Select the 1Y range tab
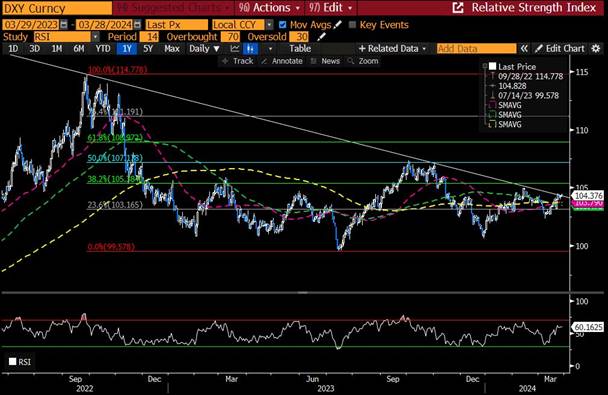608x395 pixels. point(127,48)
